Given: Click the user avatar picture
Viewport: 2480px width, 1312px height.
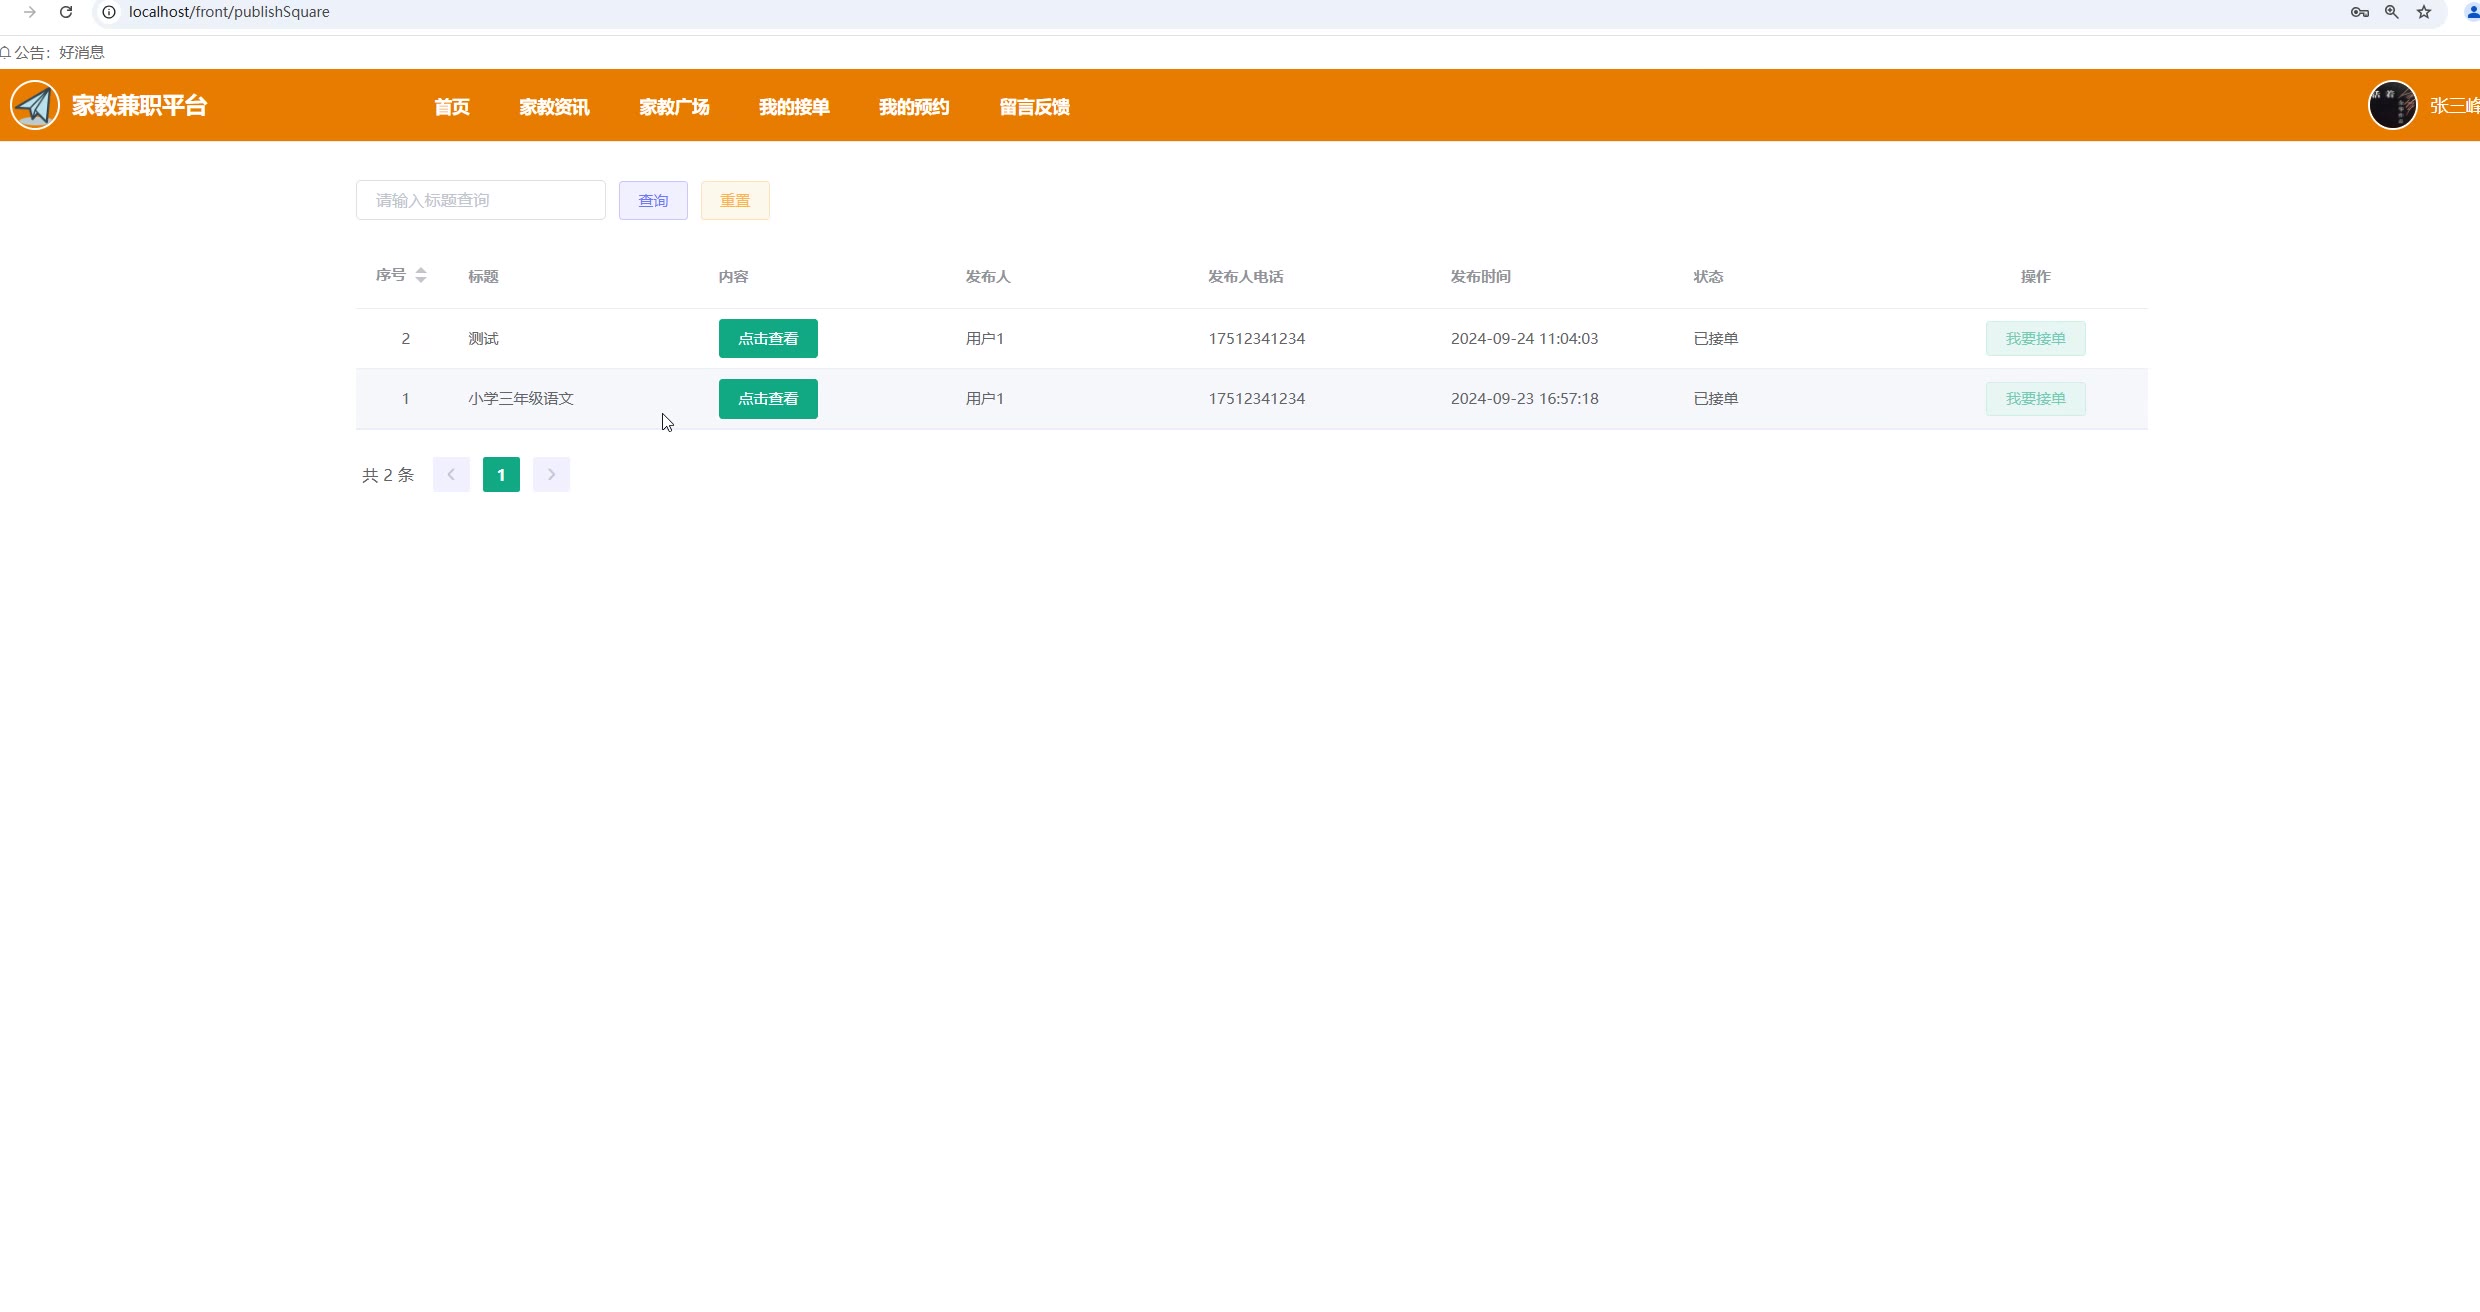Looking at the screenshot, I should (x=2393, y=105).
